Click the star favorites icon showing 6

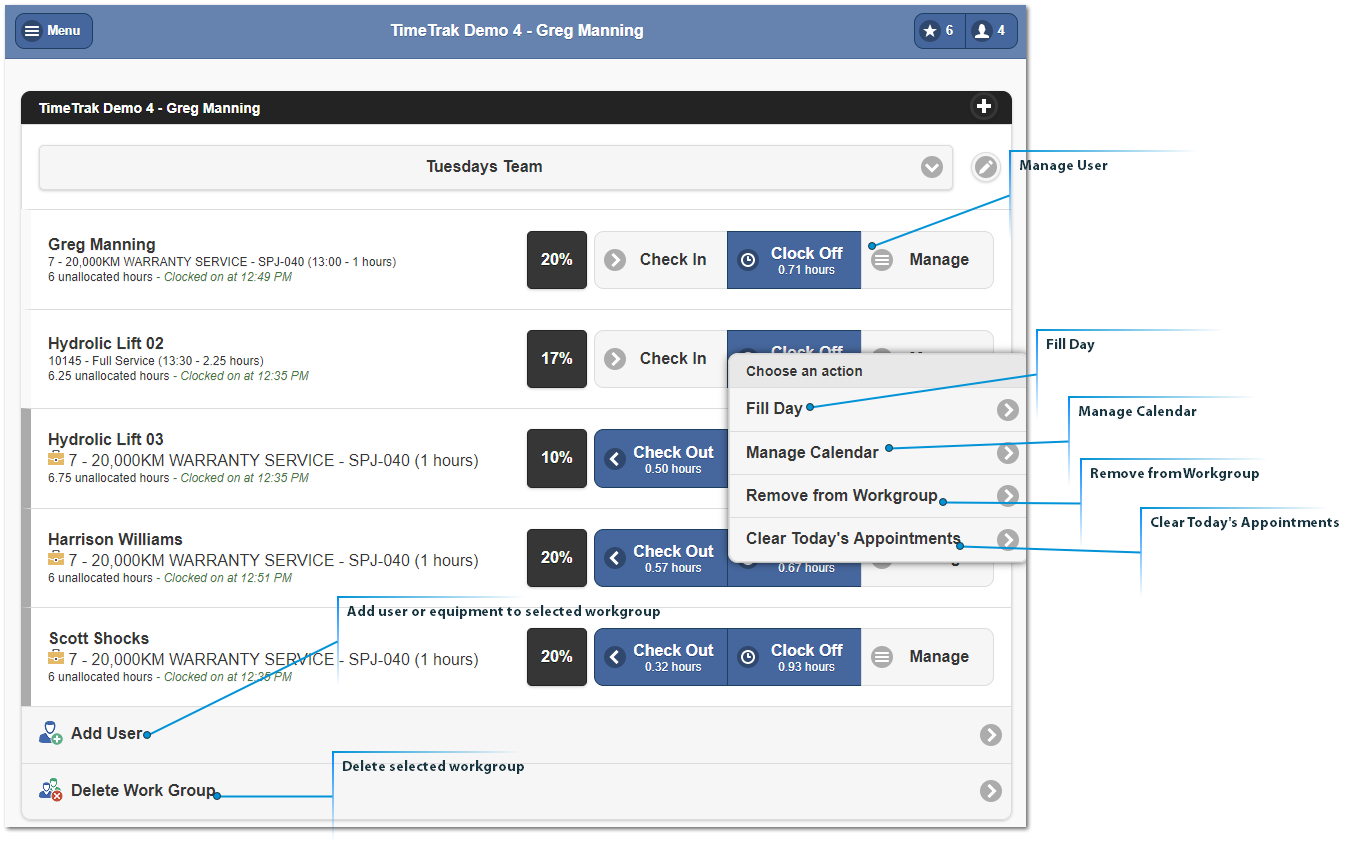(939, 31)
